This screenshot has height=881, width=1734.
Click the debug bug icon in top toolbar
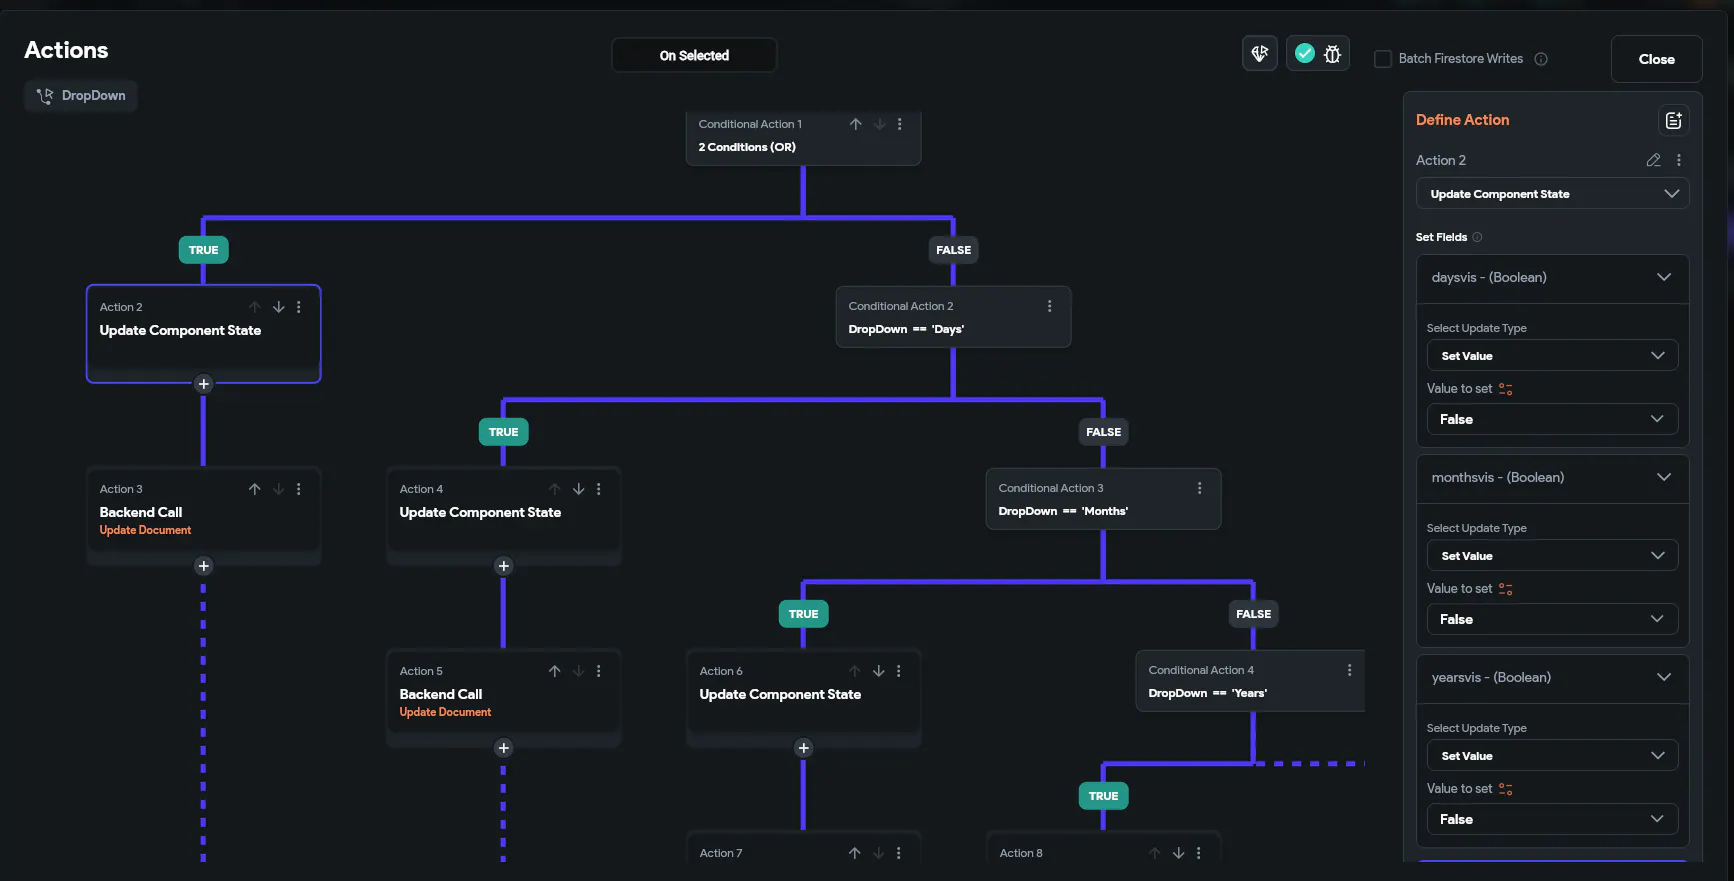click(1332, 54)
